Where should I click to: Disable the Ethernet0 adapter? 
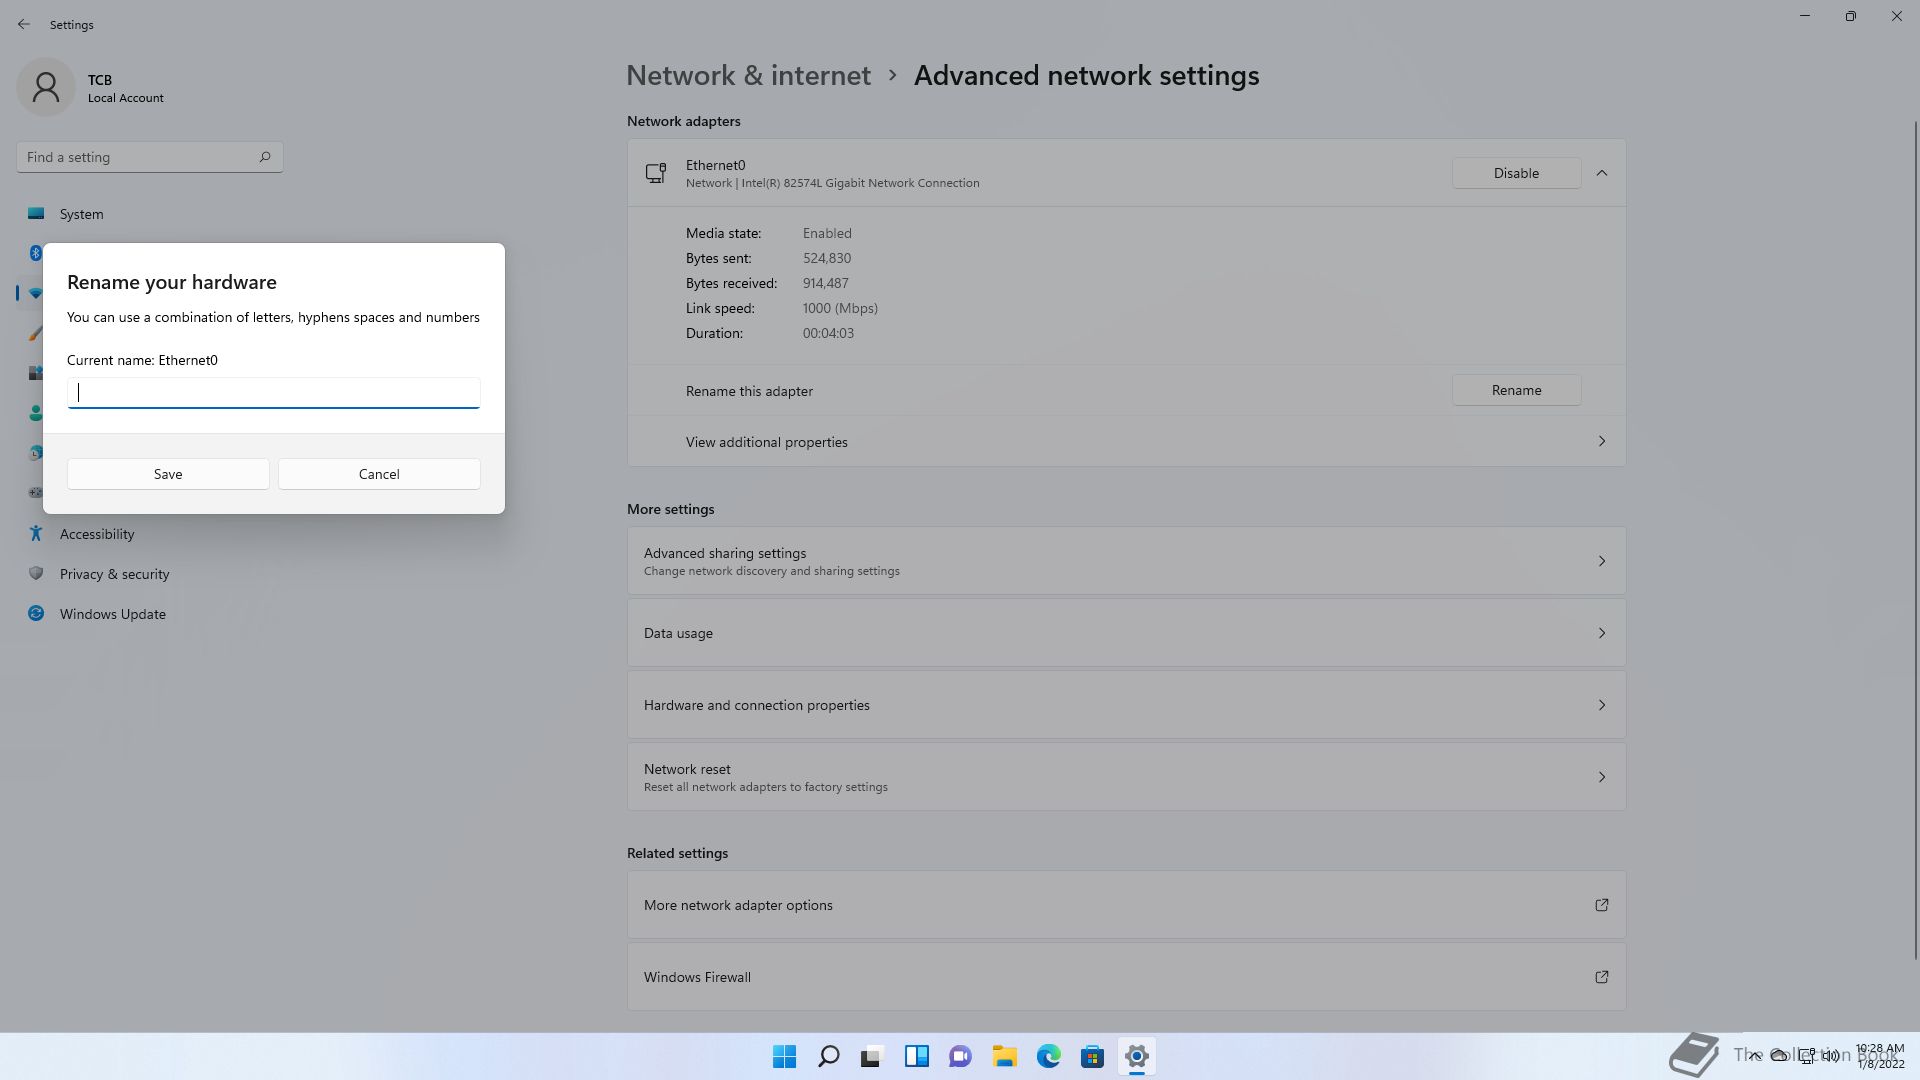point(1516,173)
